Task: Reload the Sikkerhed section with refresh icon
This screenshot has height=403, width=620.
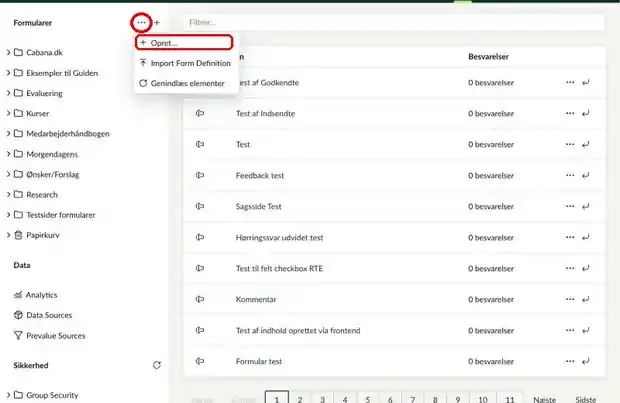Action: 157,365
